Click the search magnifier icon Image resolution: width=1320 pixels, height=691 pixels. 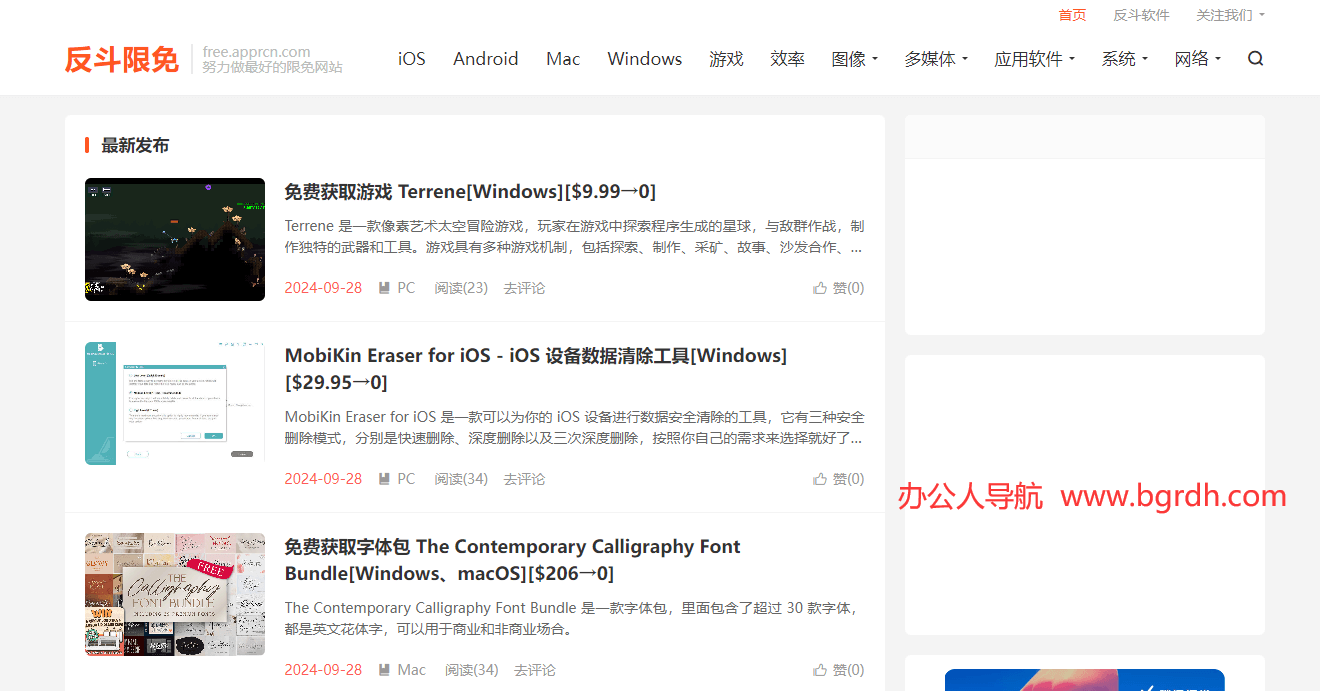[x=1255, y=59]
